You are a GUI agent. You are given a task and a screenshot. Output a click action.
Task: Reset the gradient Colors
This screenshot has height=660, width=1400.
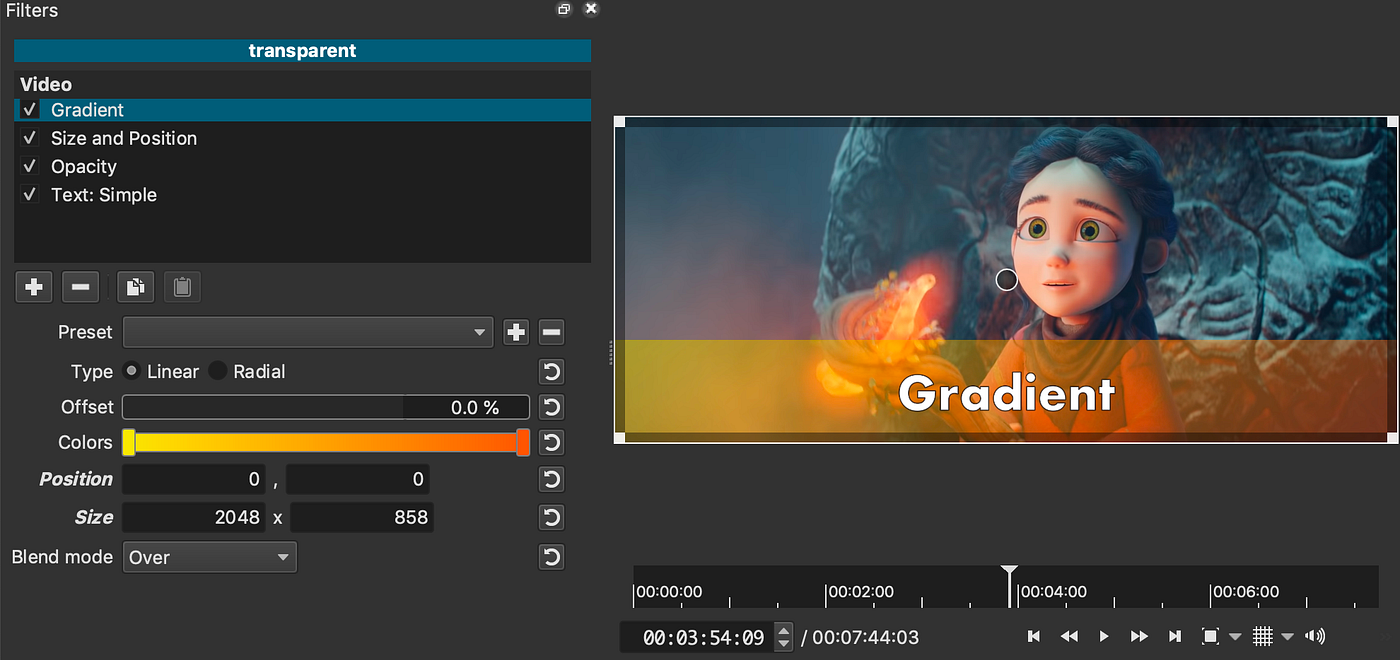tap(552, 442)
